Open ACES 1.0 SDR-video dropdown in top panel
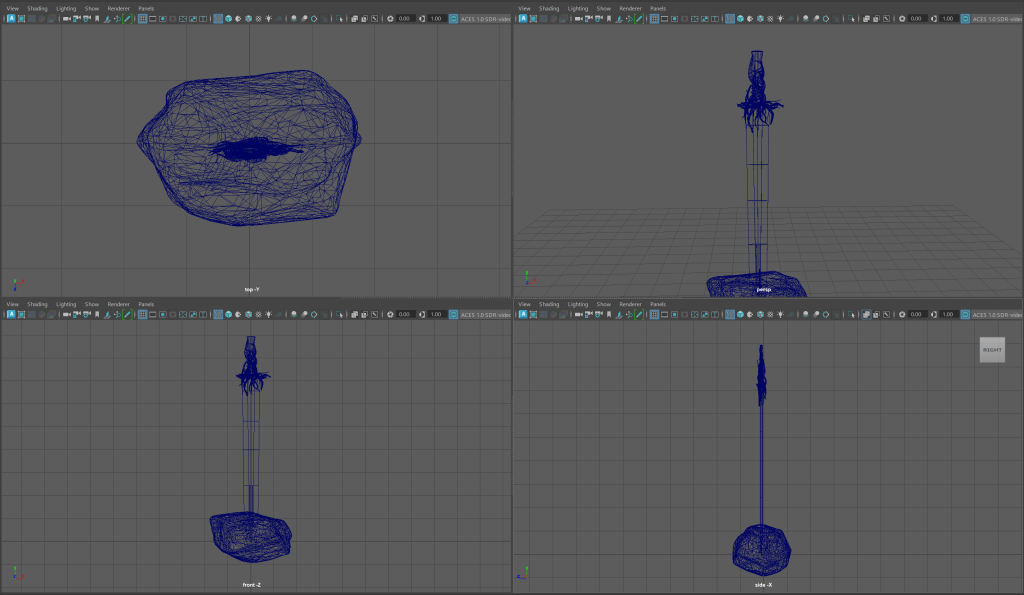 (x=485, y=19)
